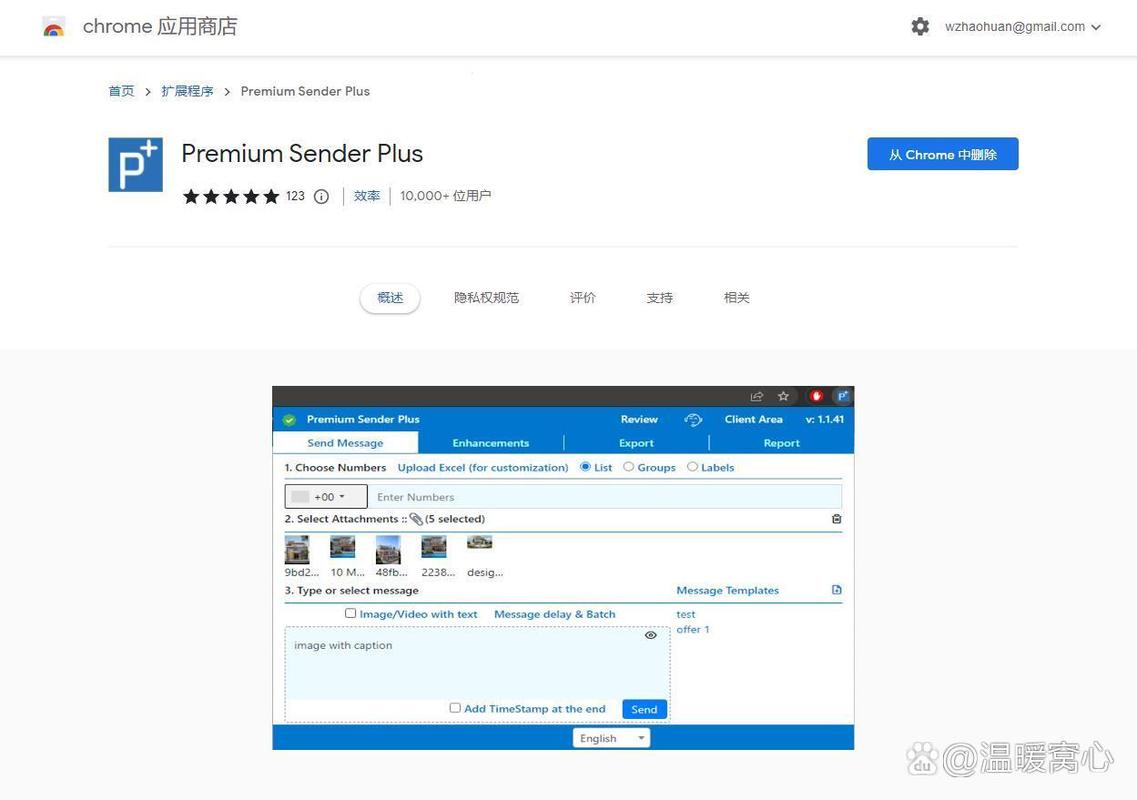Click the 效率 category link

pyautogui.click(x=367, y=196)
